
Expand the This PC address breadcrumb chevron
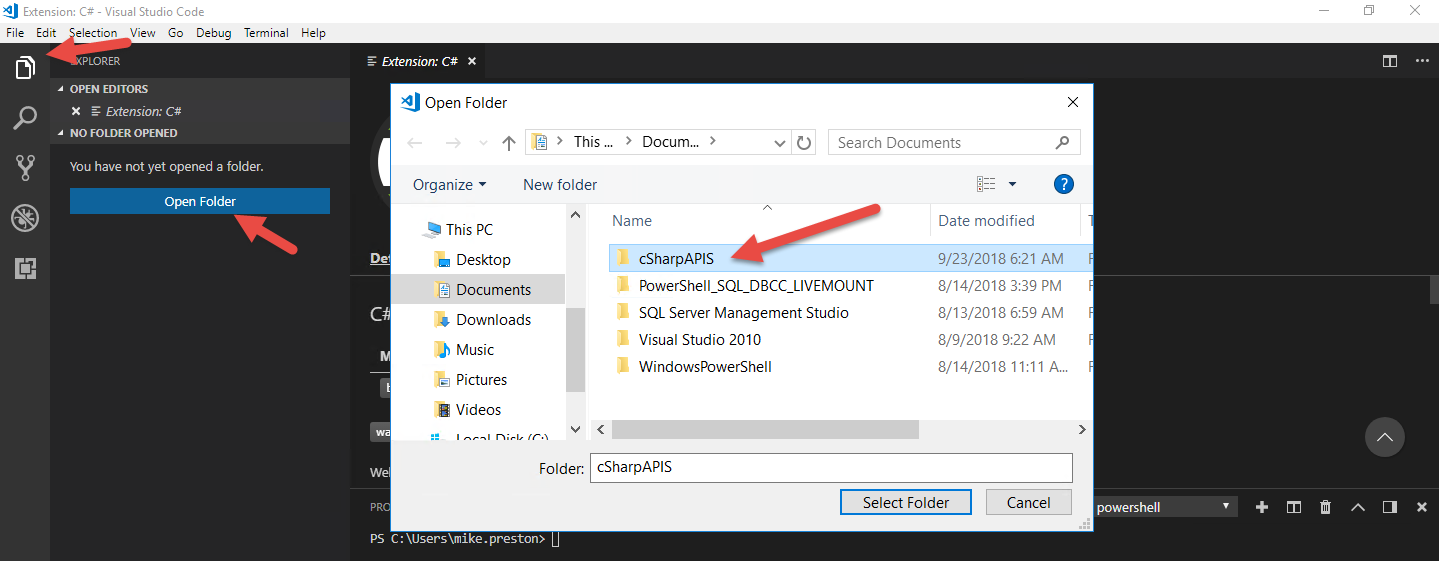(x=629, y=142)
